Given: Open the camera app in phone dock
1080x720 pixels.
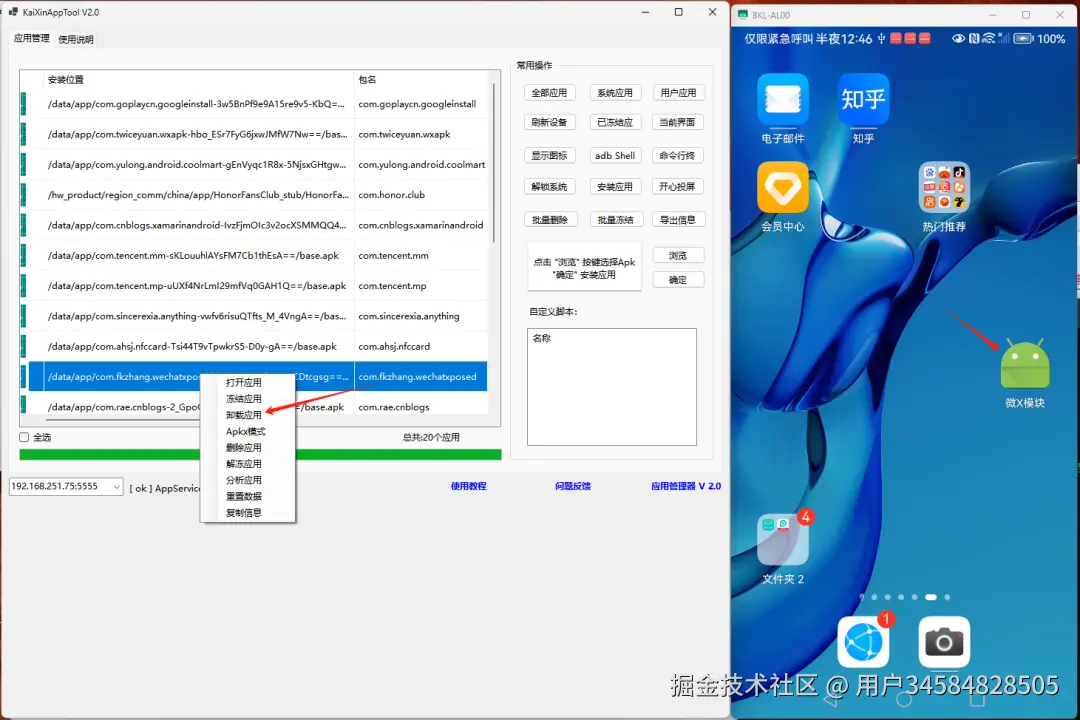Looking at the screenshot, I should (x=944, y=642).
